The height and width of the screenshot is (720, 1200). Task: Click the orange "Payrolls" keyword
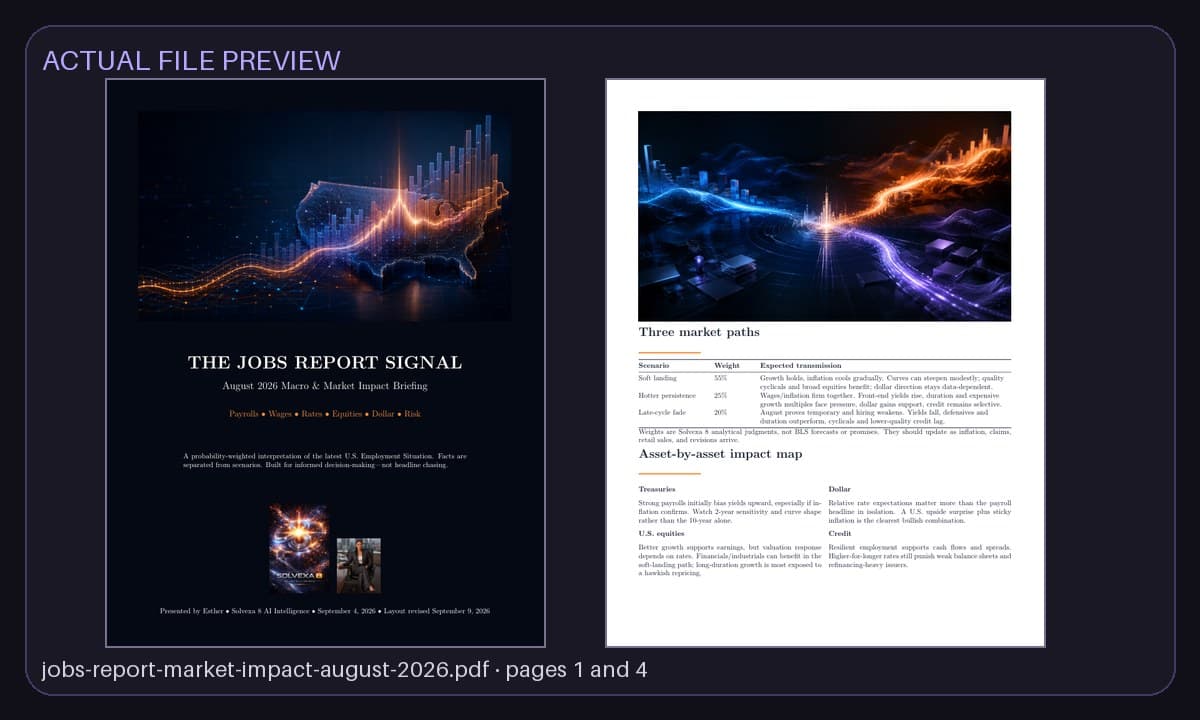click(244, 414)
